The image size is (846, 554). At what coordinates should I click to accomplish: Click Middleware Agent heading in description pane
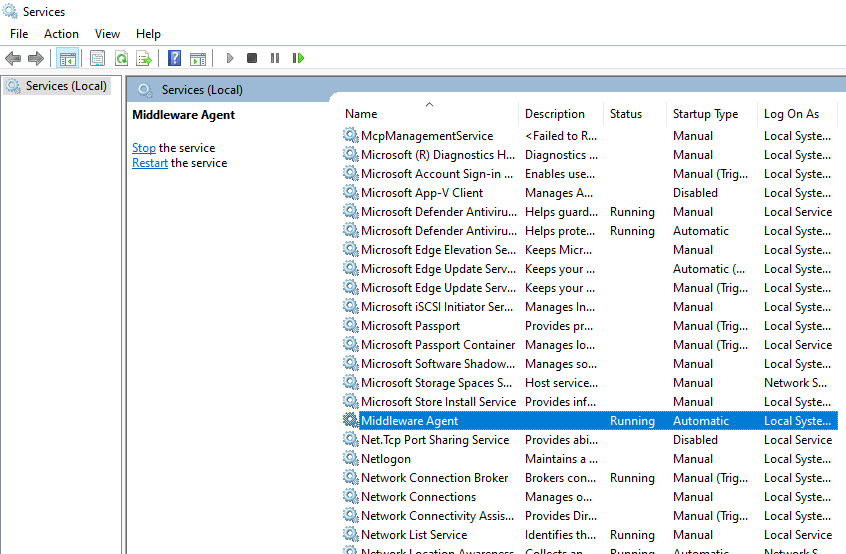(183, 115)
